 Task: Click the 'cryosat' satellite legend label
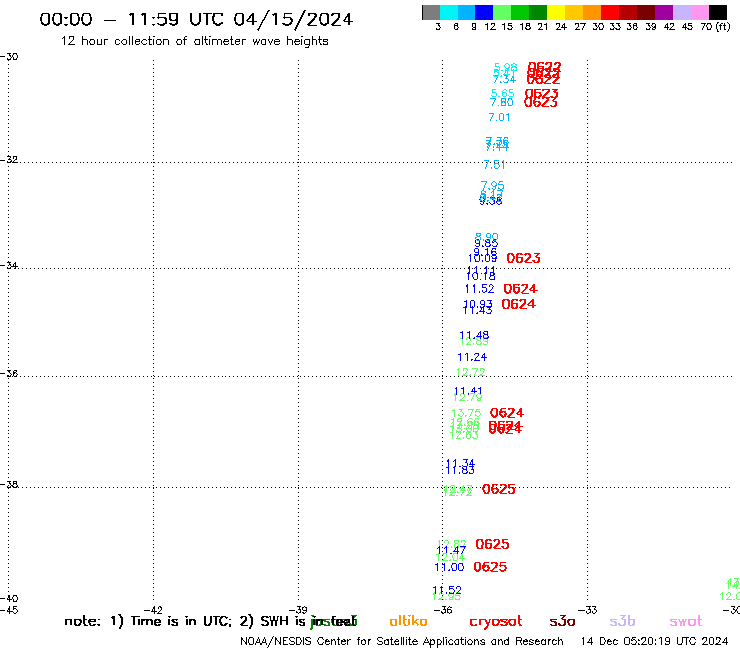496,621
